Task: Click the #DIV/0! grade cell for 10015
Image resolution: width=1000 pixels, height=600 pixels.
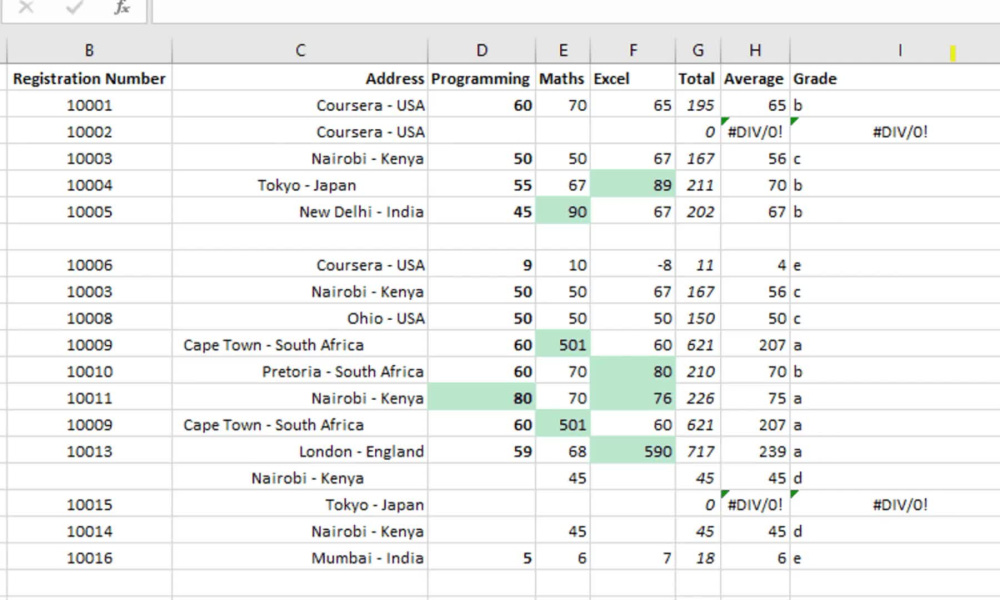Action: tap(895, 505)
